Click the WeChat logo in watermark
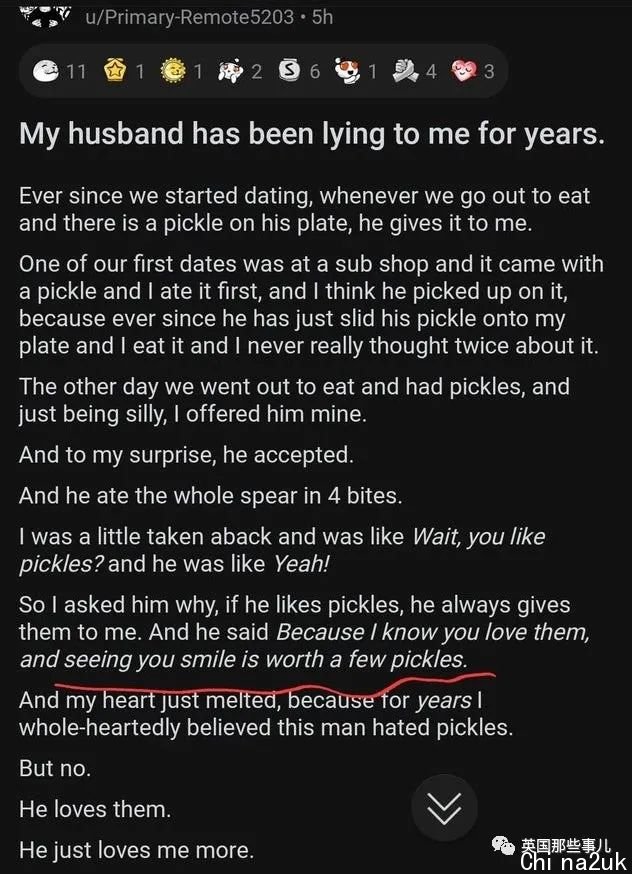 503,846
